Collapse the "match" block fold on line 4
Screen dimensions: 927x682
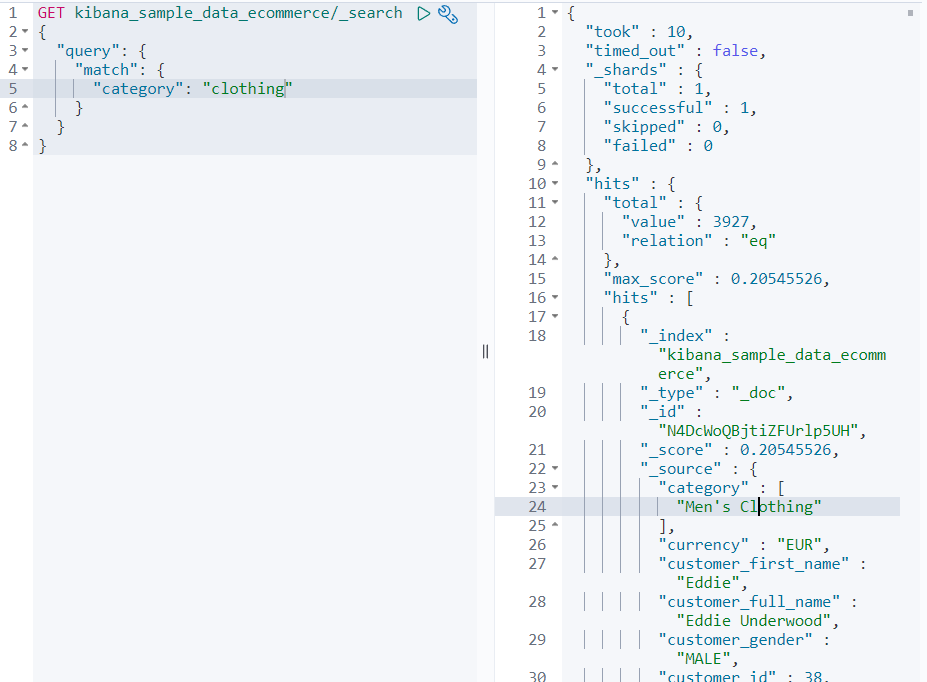(25, 70)
